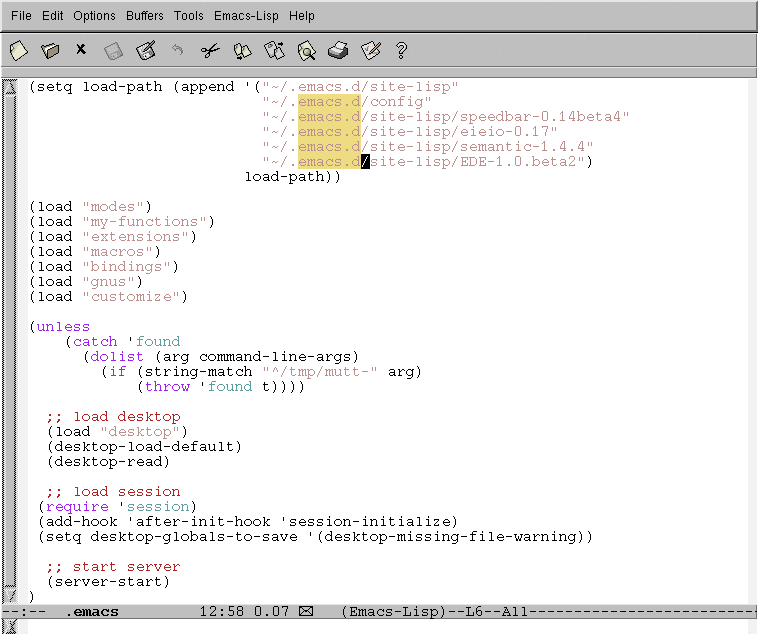Screen dimensions: 758x635
Task: Click the (desktop-read) line
Action: click(x=108, y=462)
